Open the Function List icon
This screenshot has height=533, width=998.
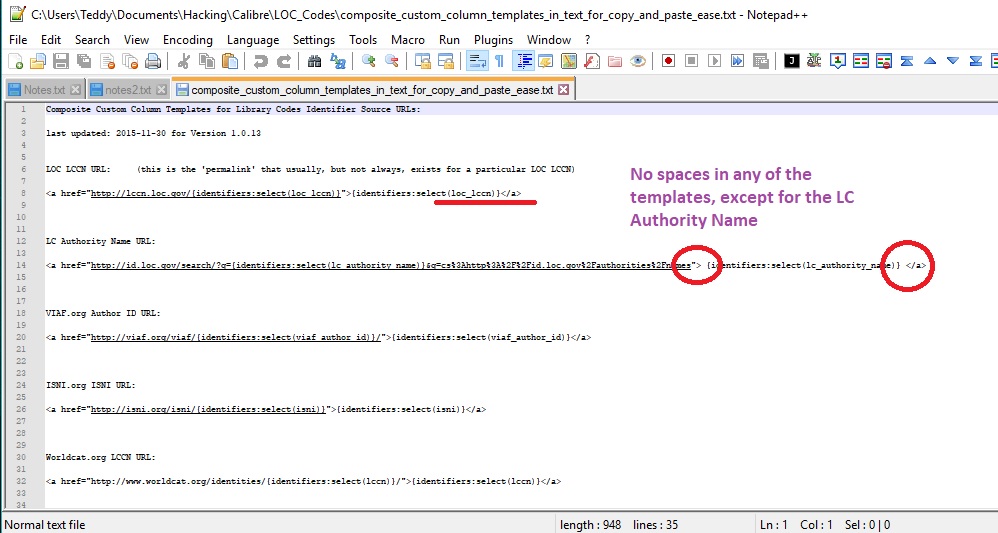point(592,61)
